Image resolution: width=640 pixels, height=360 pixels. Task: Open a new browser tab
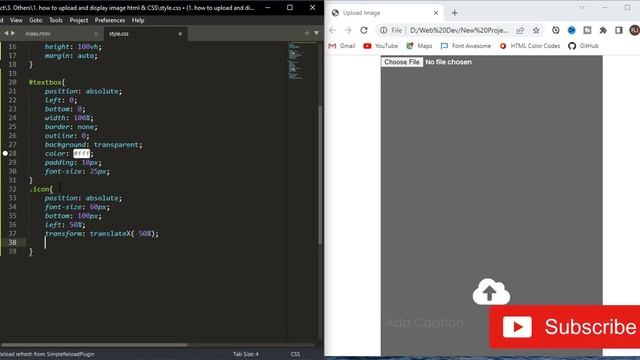(454, 13)
